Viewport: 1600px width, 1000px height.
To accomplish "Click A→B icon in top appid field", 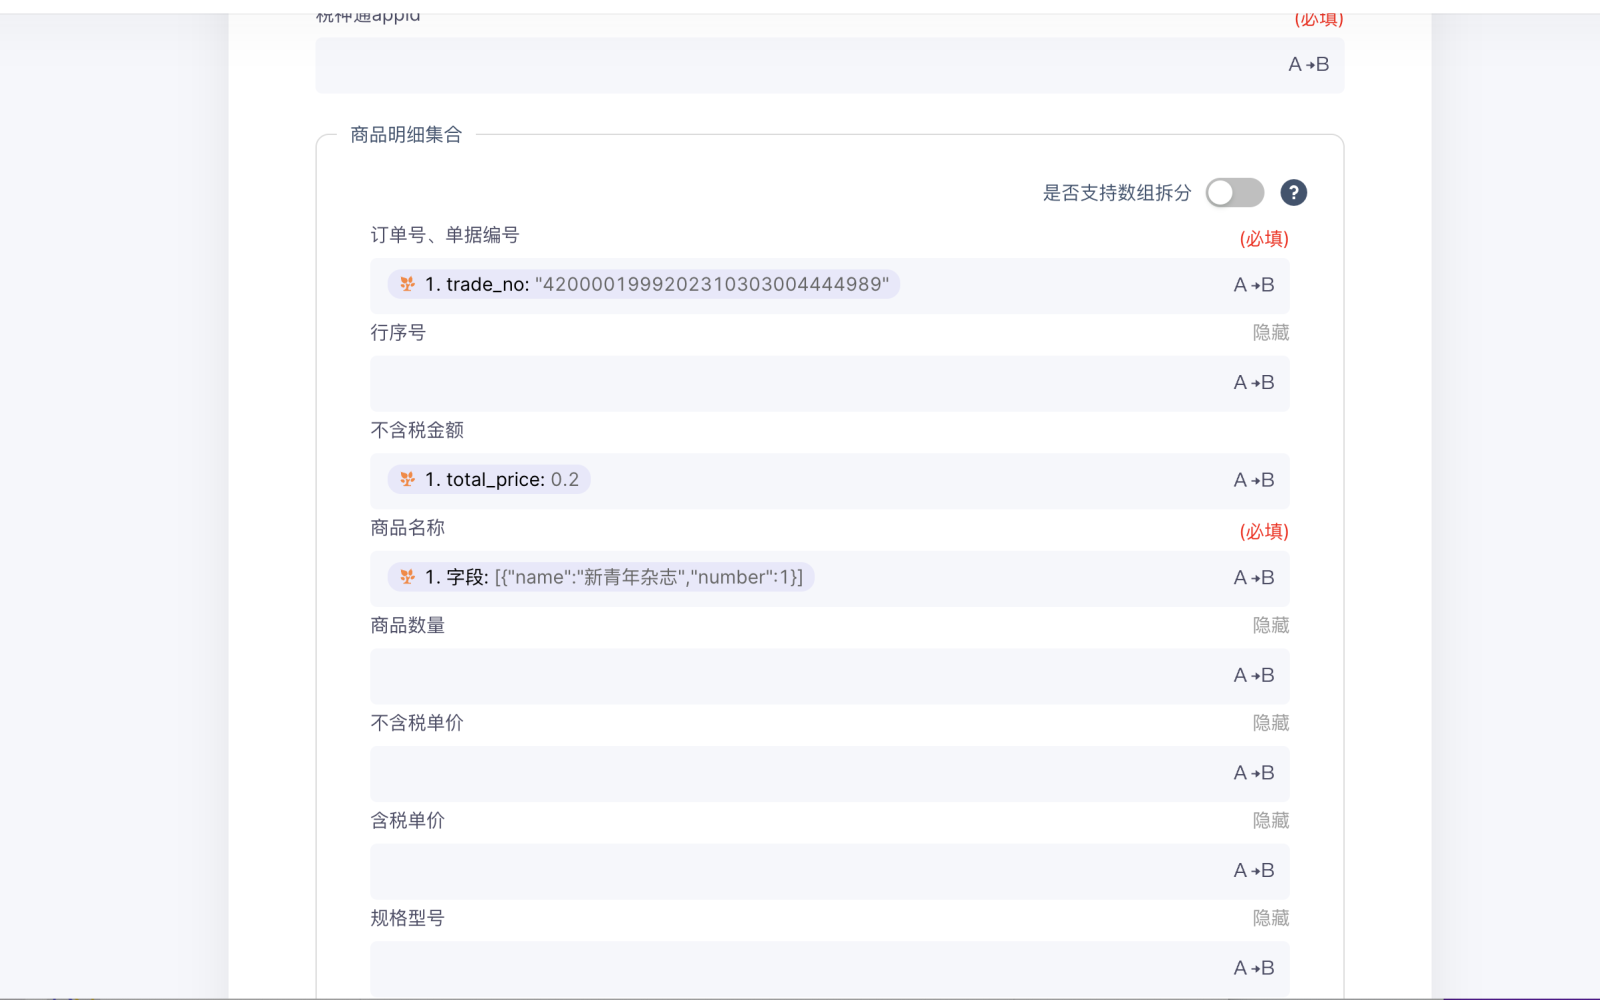I will tap(1309, 65).
